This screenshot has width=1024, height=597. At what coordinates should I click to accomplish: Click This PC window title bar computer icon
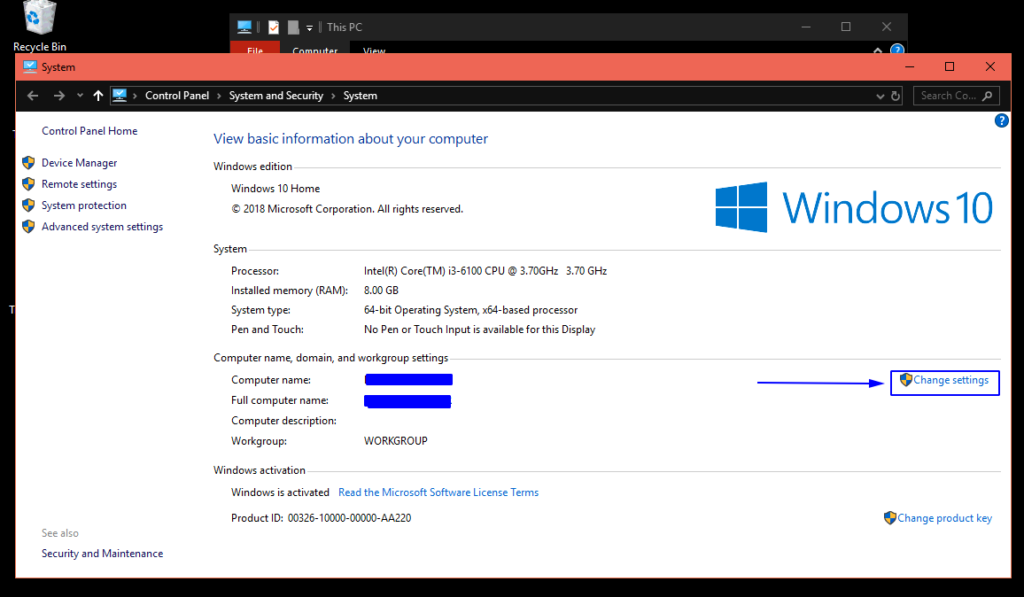[x=244, y=27]
